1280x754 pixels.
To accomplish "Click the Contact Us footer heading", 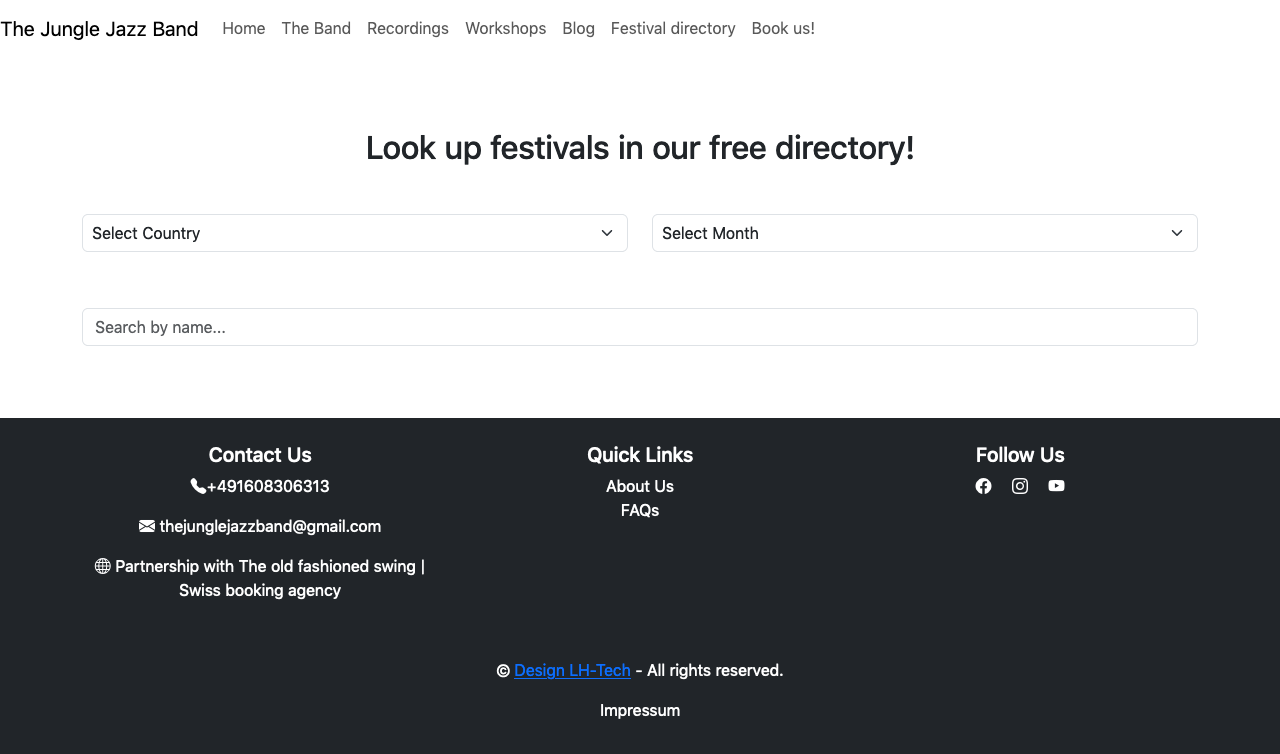I will point(260,455).
